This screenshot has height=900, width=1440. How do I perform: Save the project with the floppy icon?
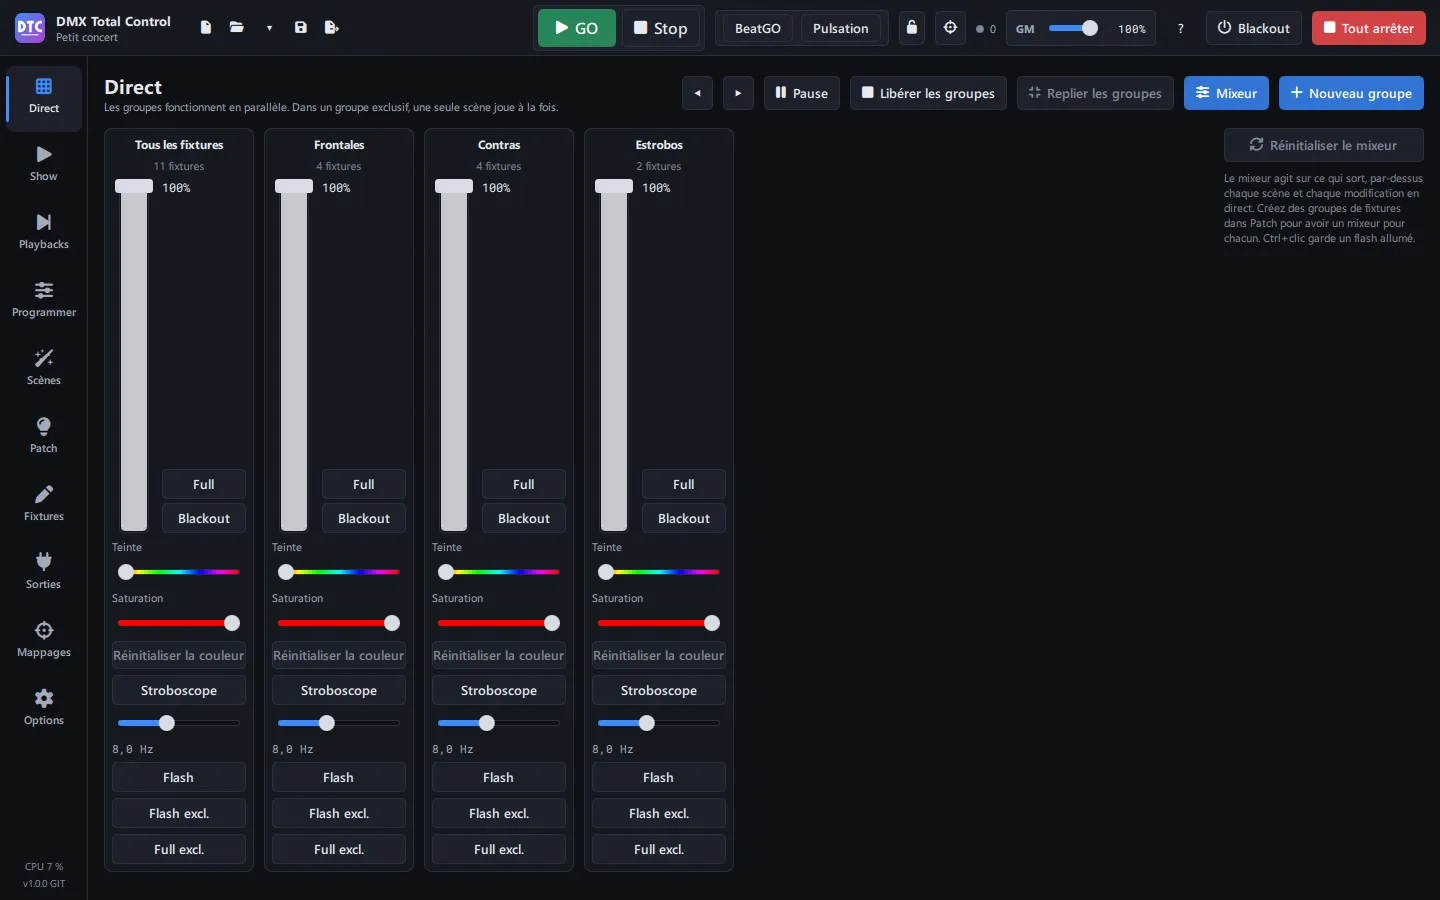[x=301, y=28]
